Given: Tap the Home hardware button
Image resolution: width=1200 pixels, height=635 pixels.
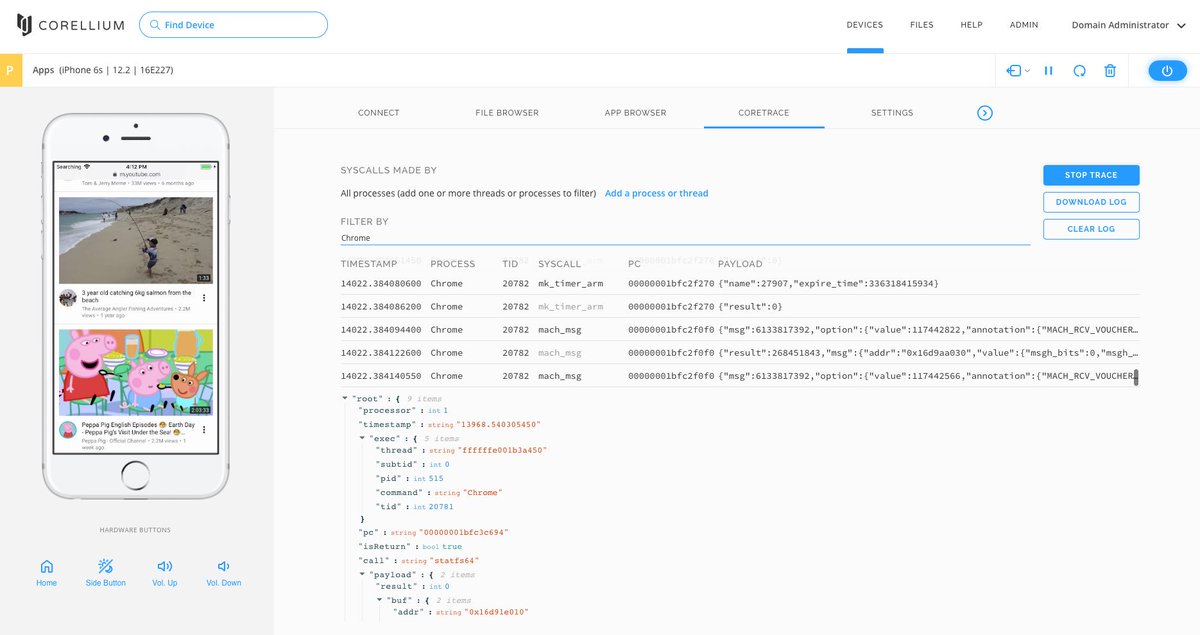Looking at the screenshot, I should 46,573.
